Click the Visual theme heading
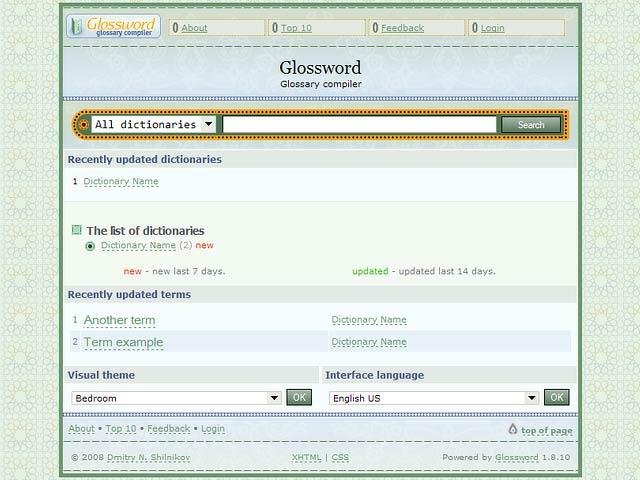The image size is (640, 480). [101, 375]
